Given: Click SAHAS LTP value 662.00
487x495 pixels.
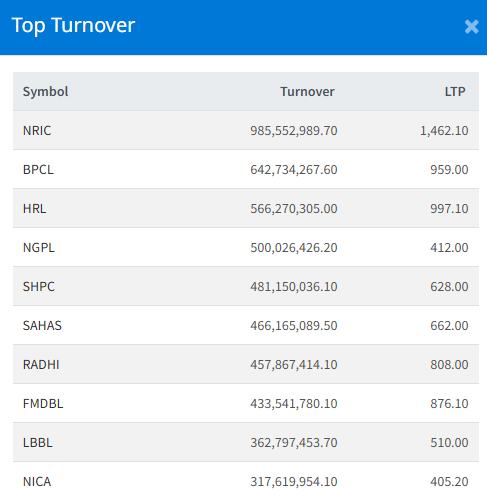Looking at the screenshot, I should point(449,326).
